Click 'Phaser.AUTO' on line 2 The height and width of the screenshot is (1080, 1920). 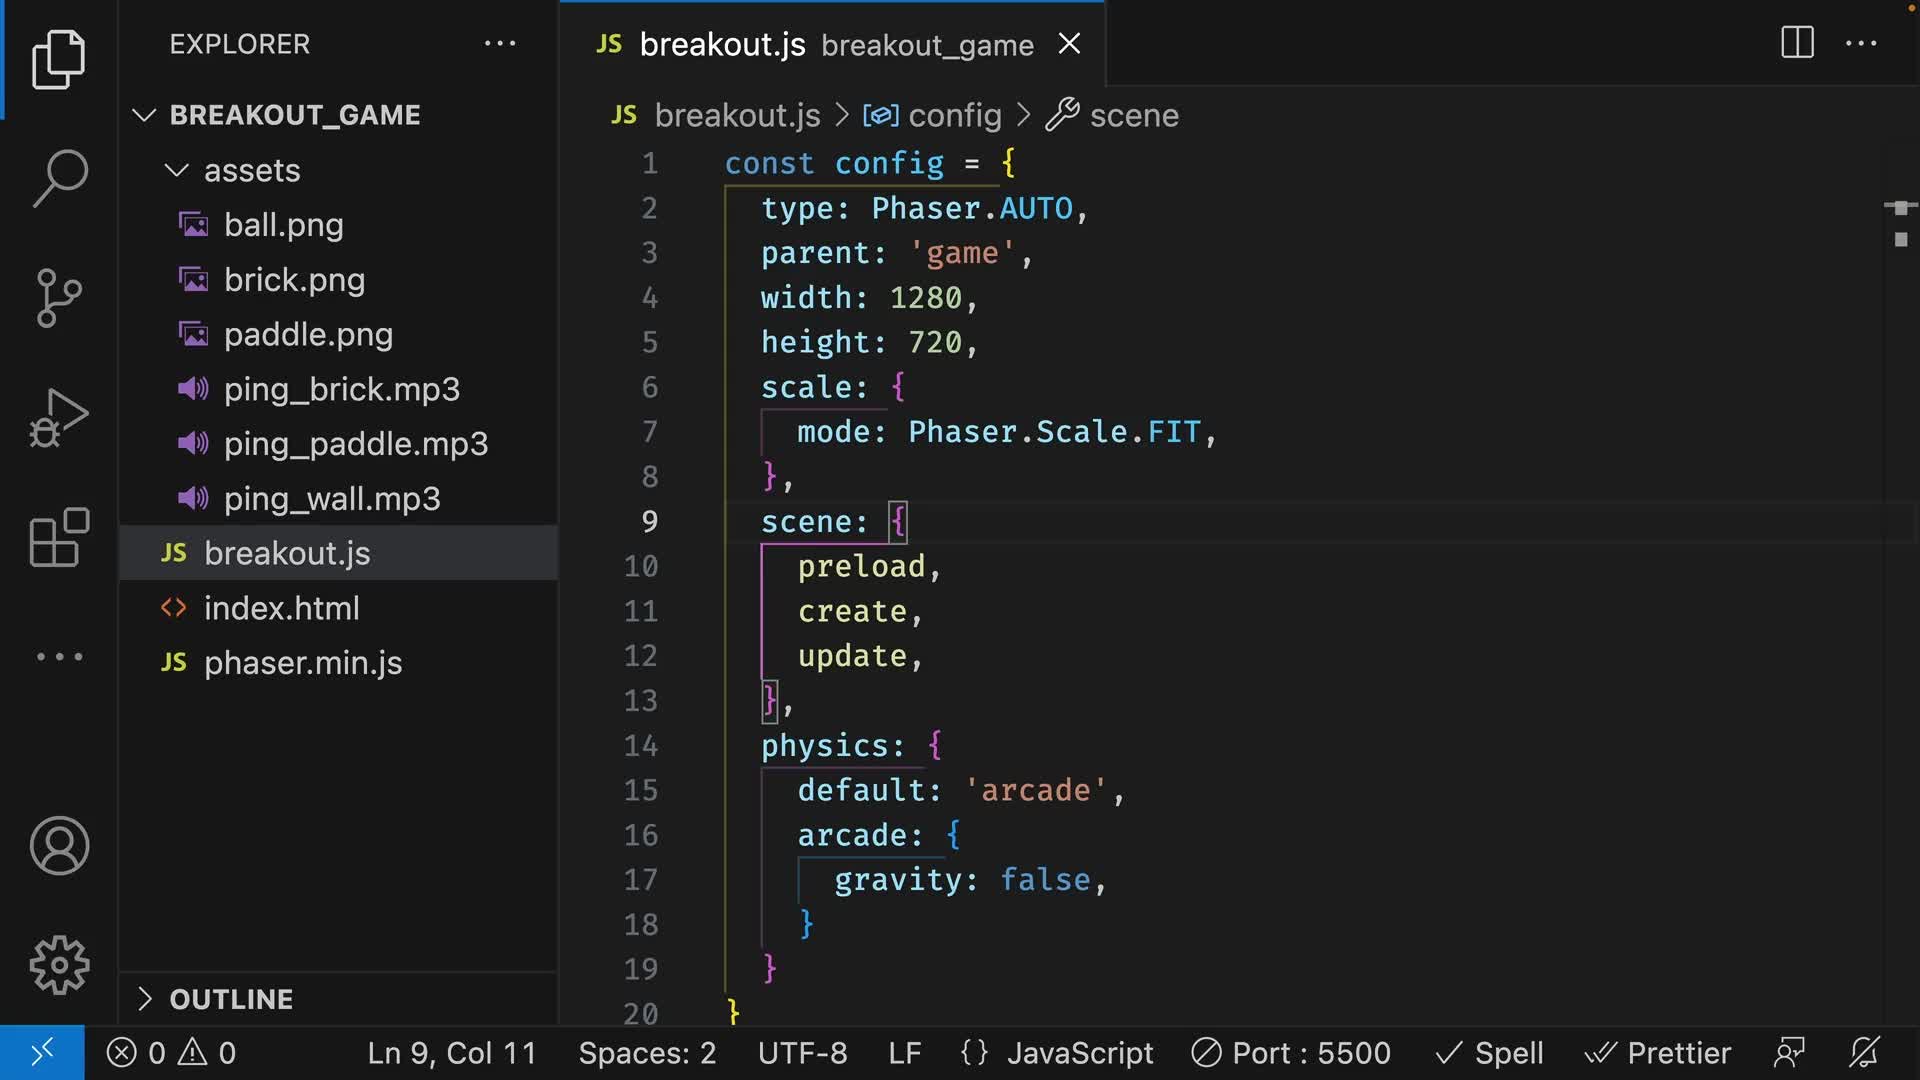click(971, 208)
